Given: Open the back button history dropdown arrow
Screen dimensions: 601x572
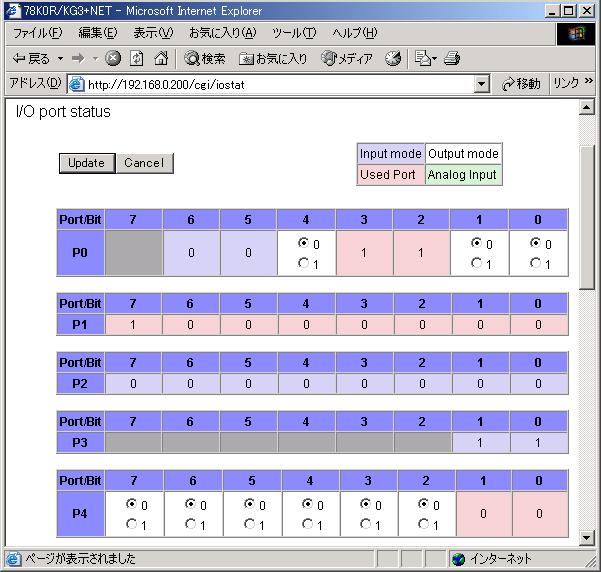Looking at the screenshot, I should point(61,59).
